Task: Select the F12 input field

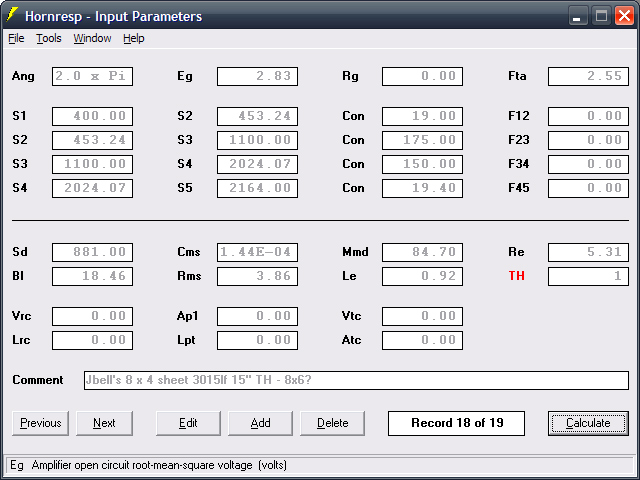Action: [588, 116]
